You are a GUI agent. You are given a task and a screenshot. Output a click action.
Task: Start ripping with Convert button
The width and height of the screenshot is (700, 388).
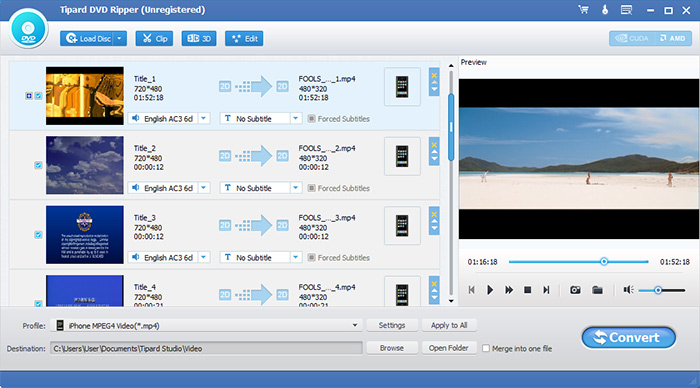click(629, 338)
